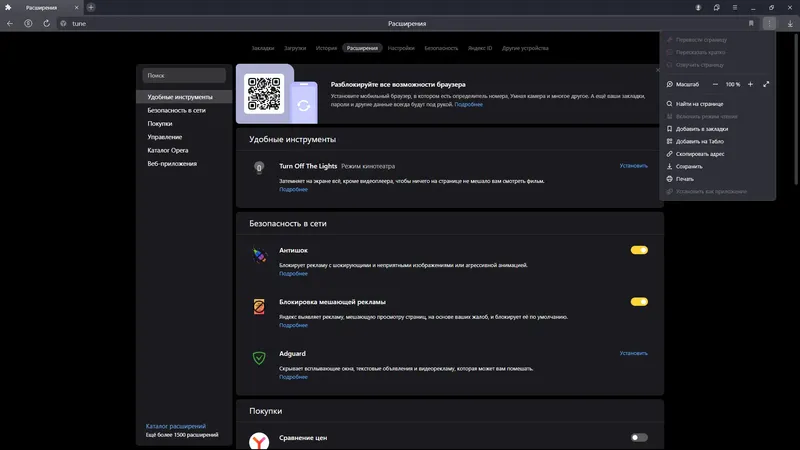Turn off Блокировка мешающей рекламы toggle
This screenshot has height=450, width=800.
click(x=639, y=302)
